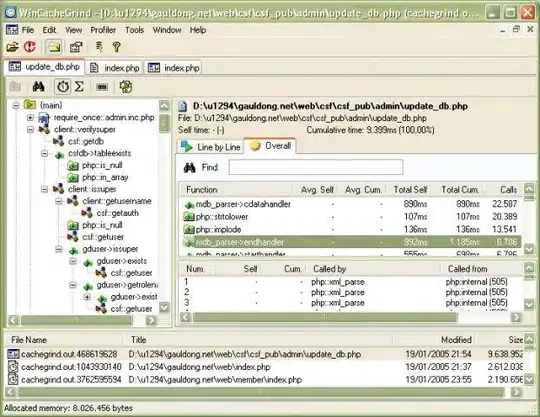Select the Overall tab
This screenshot has width=540, height=417.
270,146
